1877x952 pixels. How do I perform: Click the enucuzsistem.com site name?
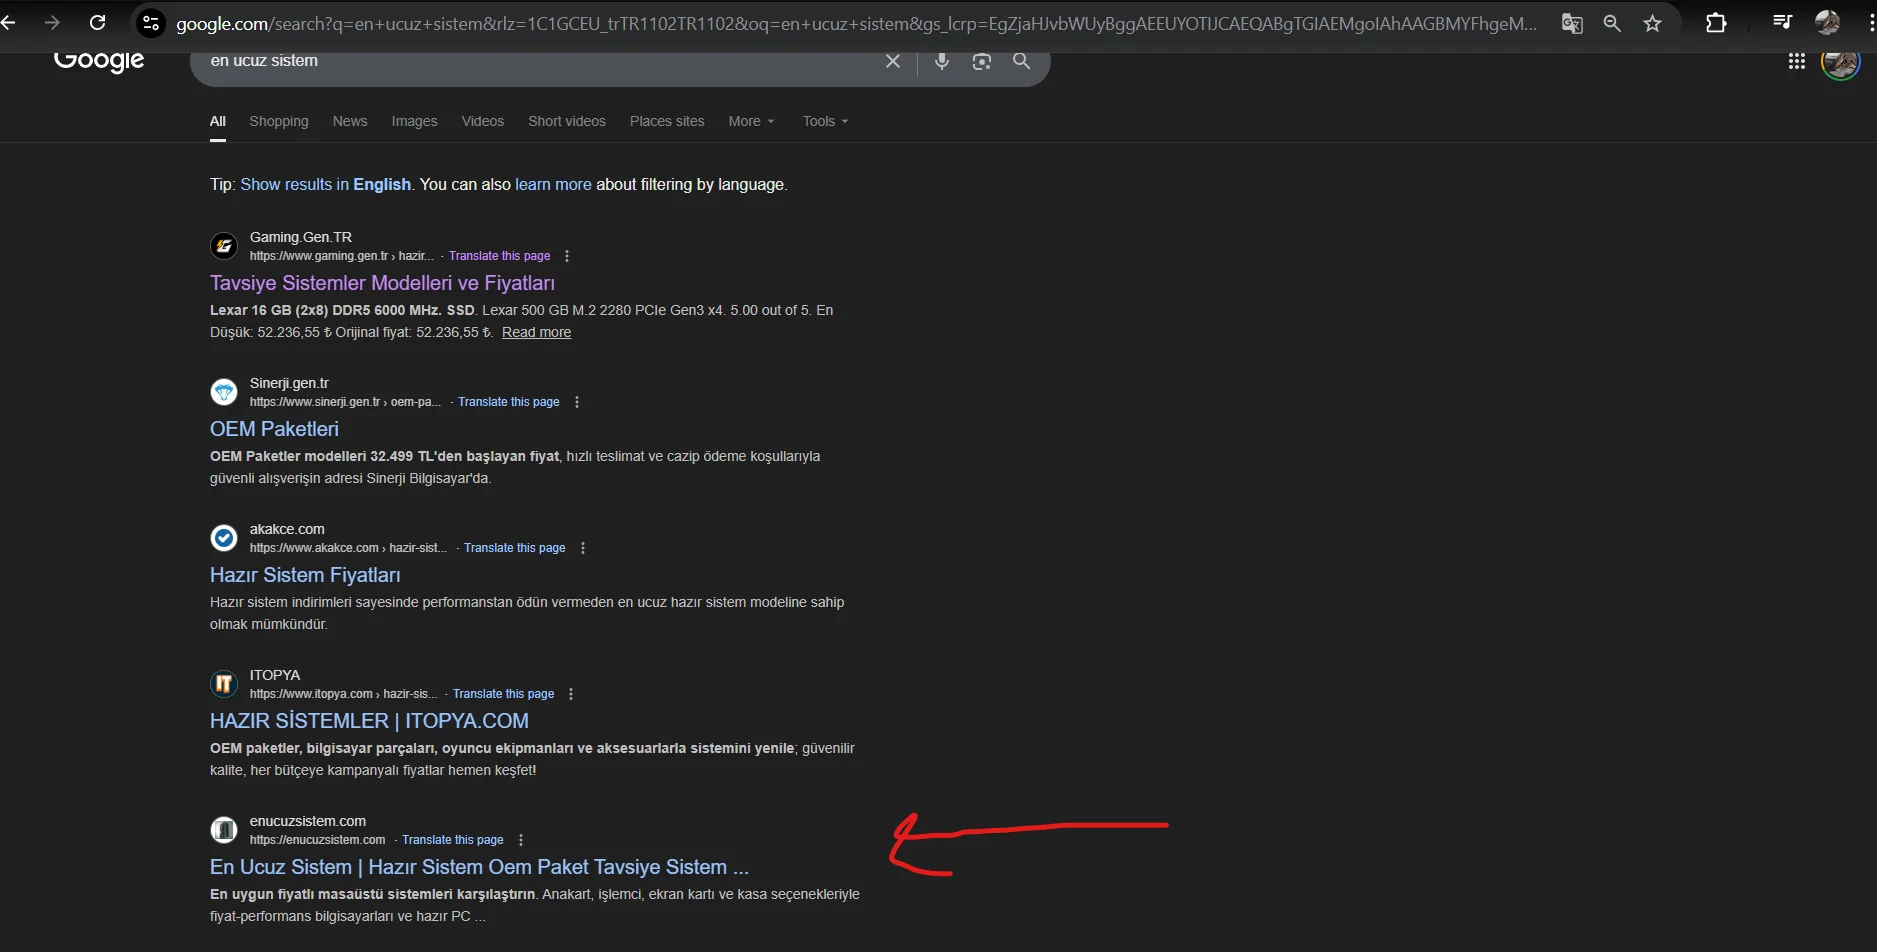[x=308, y=821]
